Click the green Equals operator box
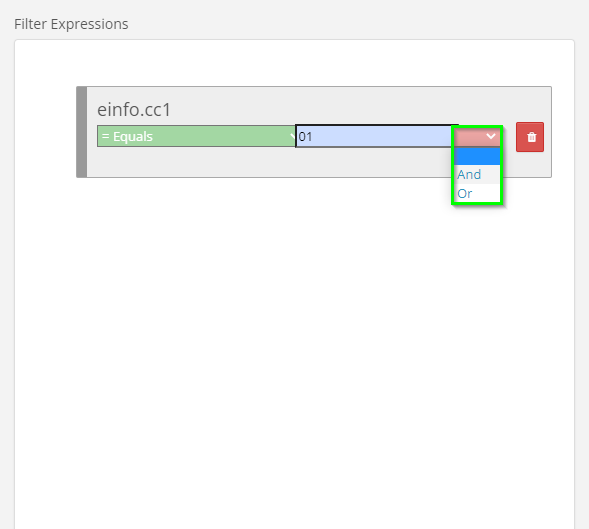Viewport: 589px width, 529px height. pos(196,136)
